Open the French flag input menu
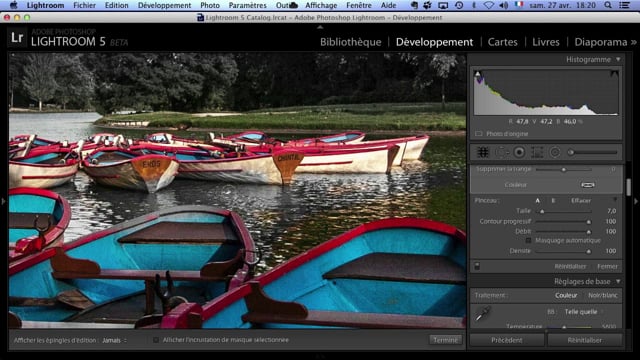Screen dimensions: 640x360 [519, 5]
